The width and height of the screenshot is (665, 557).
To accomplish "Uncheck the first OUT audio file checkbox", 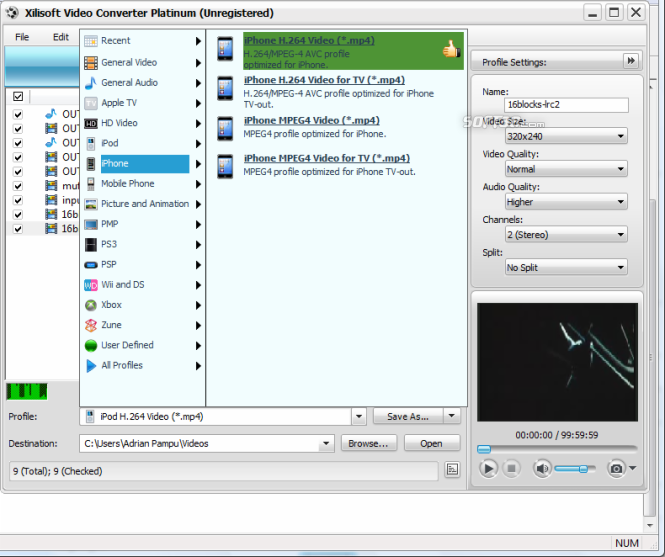I will (x=18, y=115).
